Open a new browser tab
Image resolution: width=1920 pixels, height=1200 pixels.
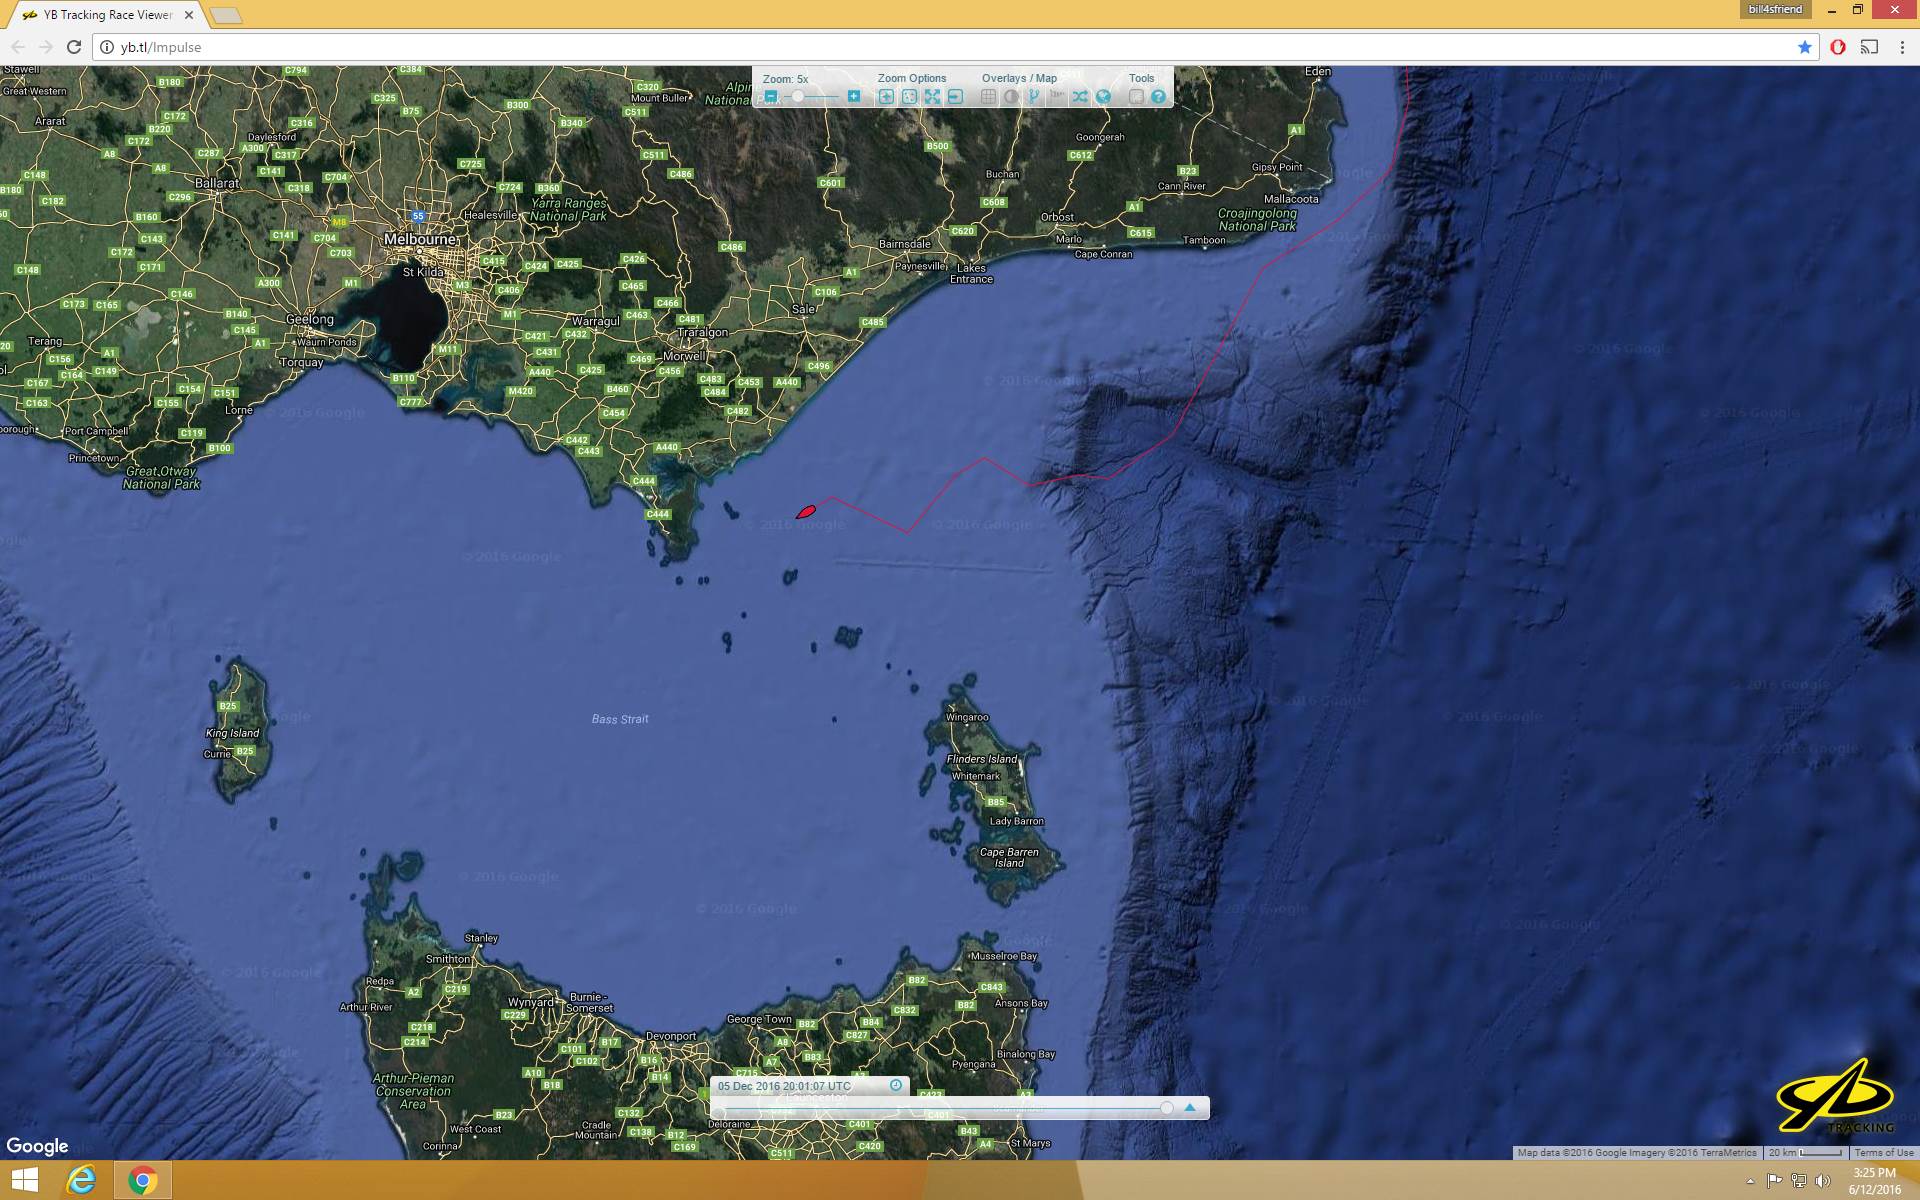pos(226,15)
